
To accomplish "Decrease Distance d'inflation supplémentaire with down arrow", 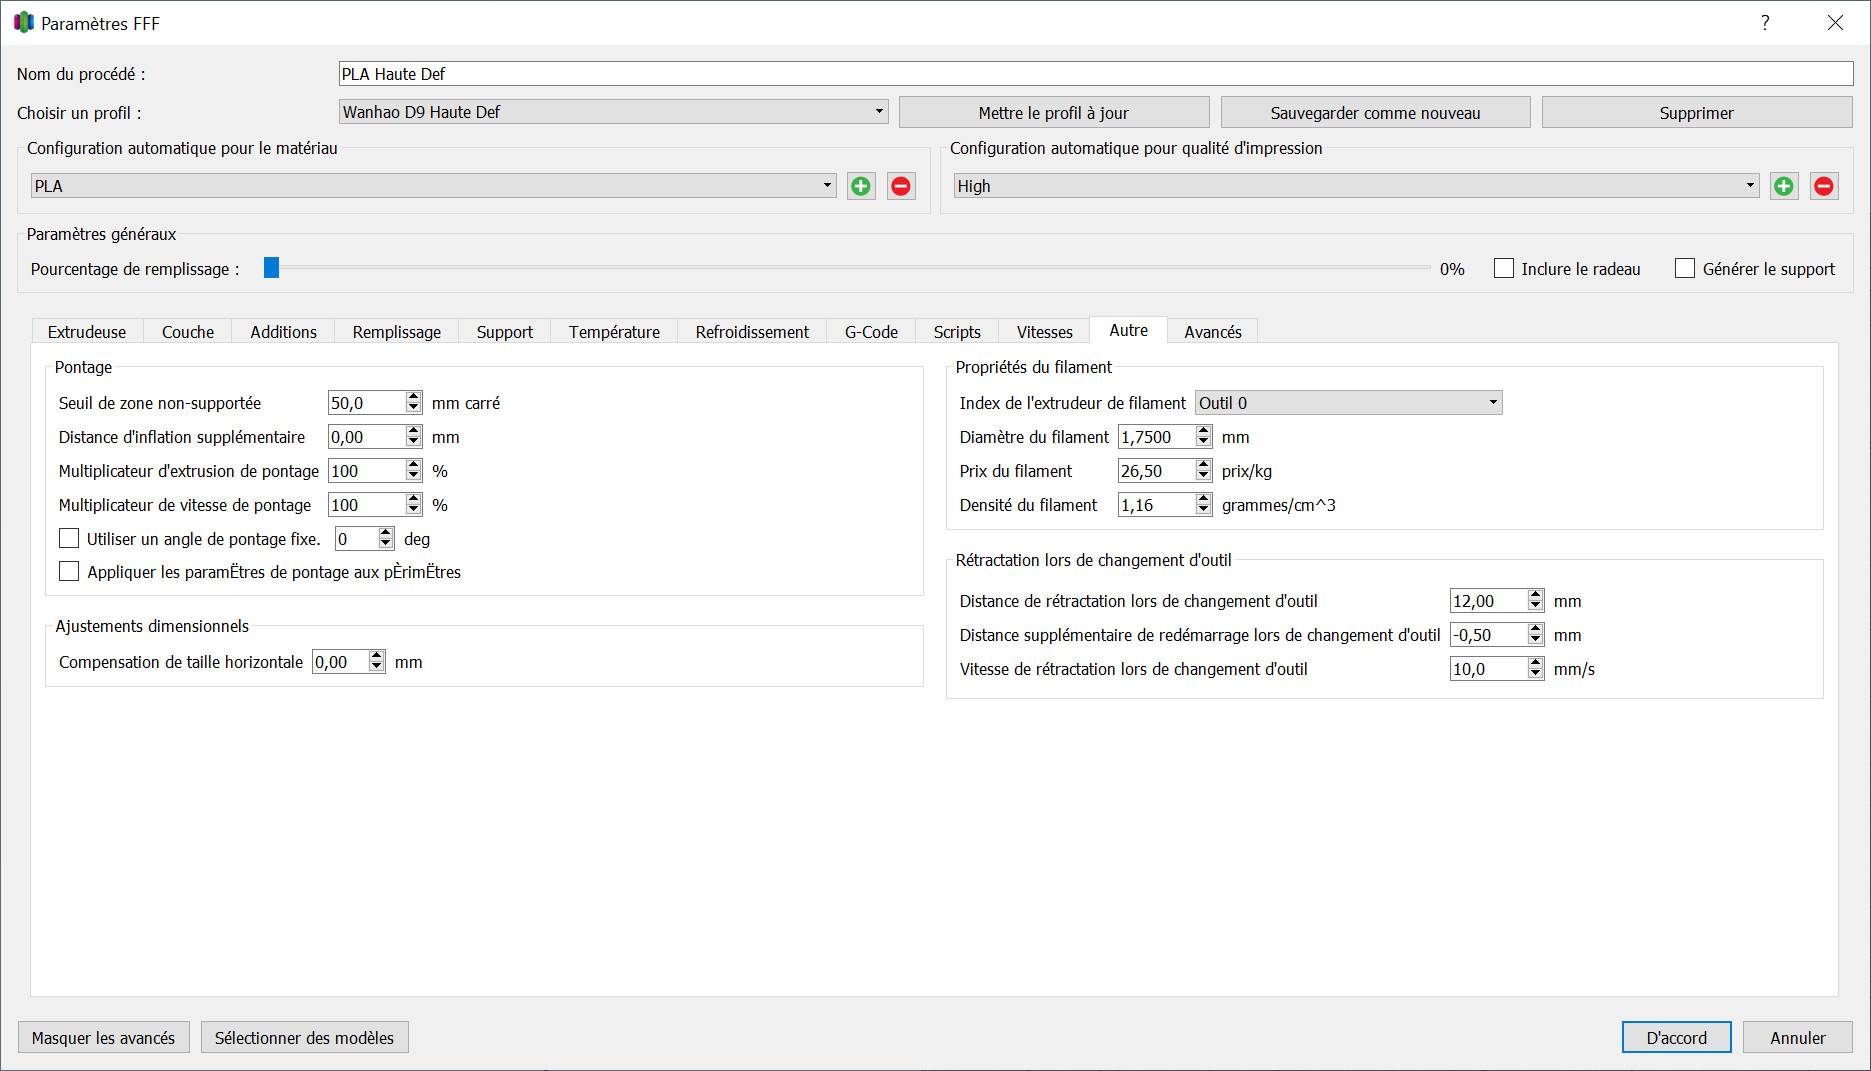I will 414,443.
